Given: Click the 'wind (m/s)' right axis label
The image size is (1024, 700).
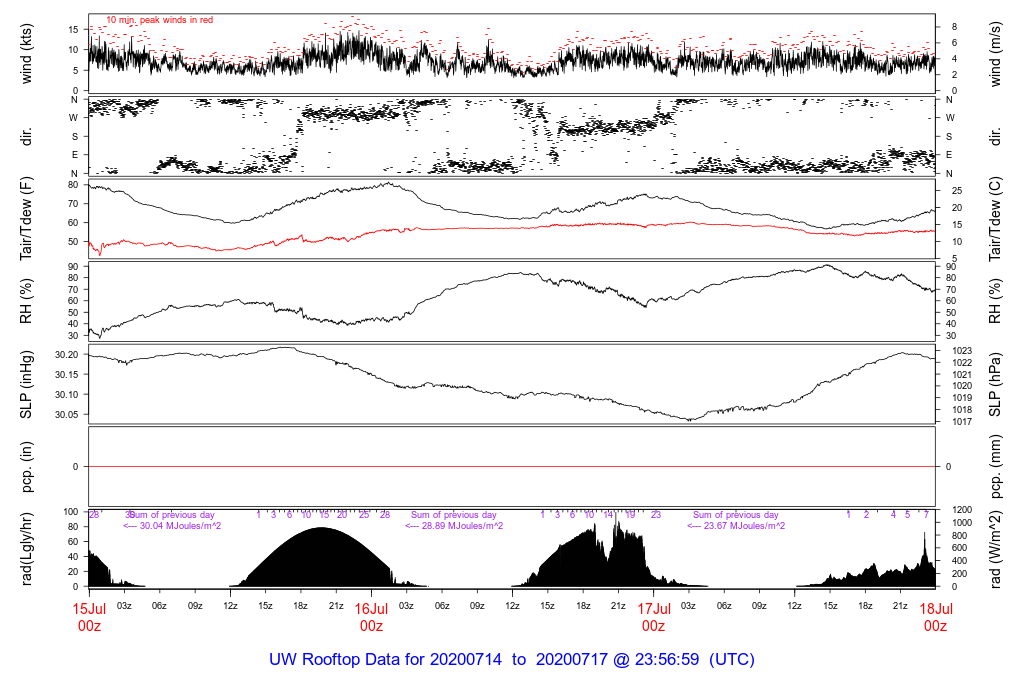Looking at the screenshot, I should click(x=996, y=54).
